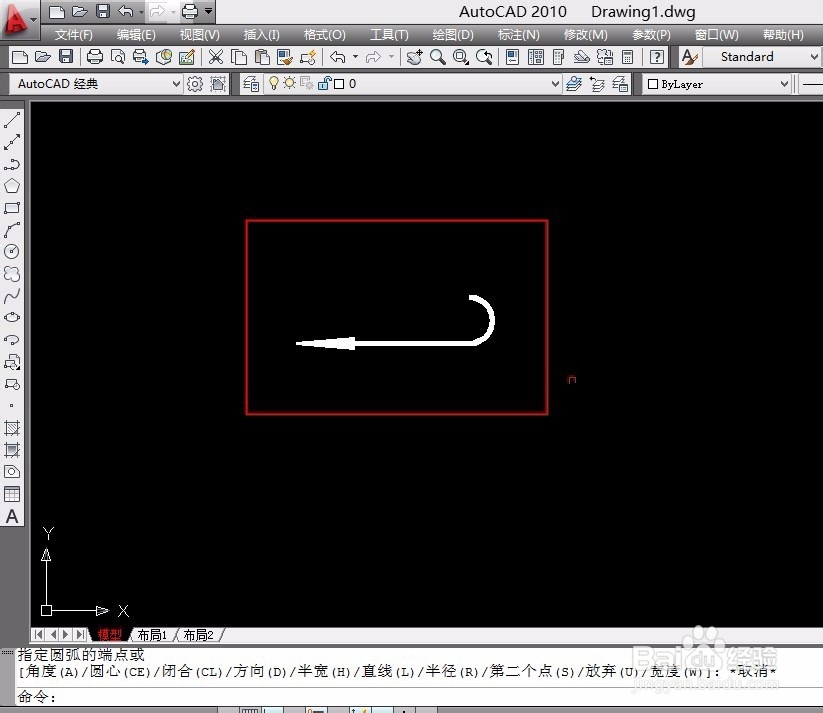The image size is (823, 713).
Task: Open the QuickCalc calculator icon
Action: [x=628, y=57]
